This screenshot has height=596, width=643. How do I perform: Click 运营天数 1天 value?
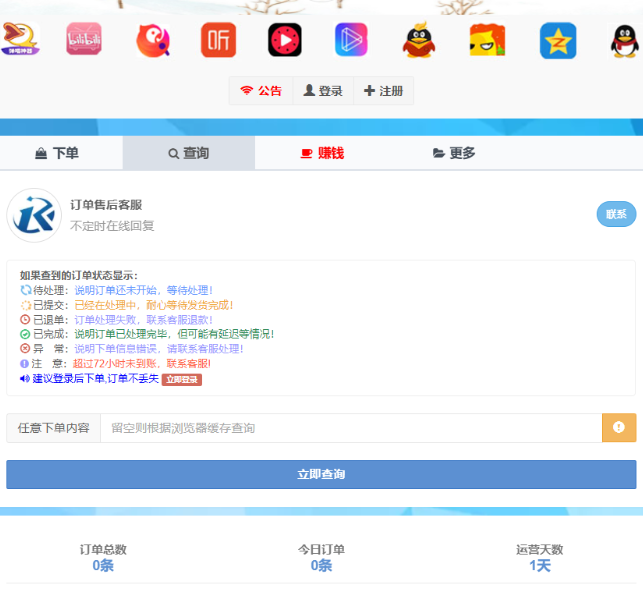pos(540,565)
